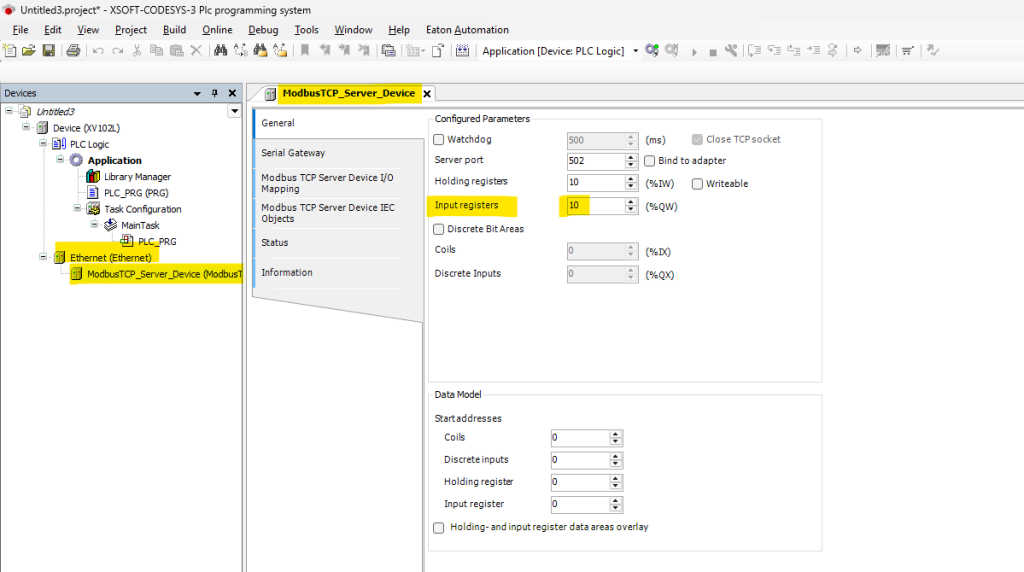
Task: Click the wrench build tool icon
Action: (731, 50)
